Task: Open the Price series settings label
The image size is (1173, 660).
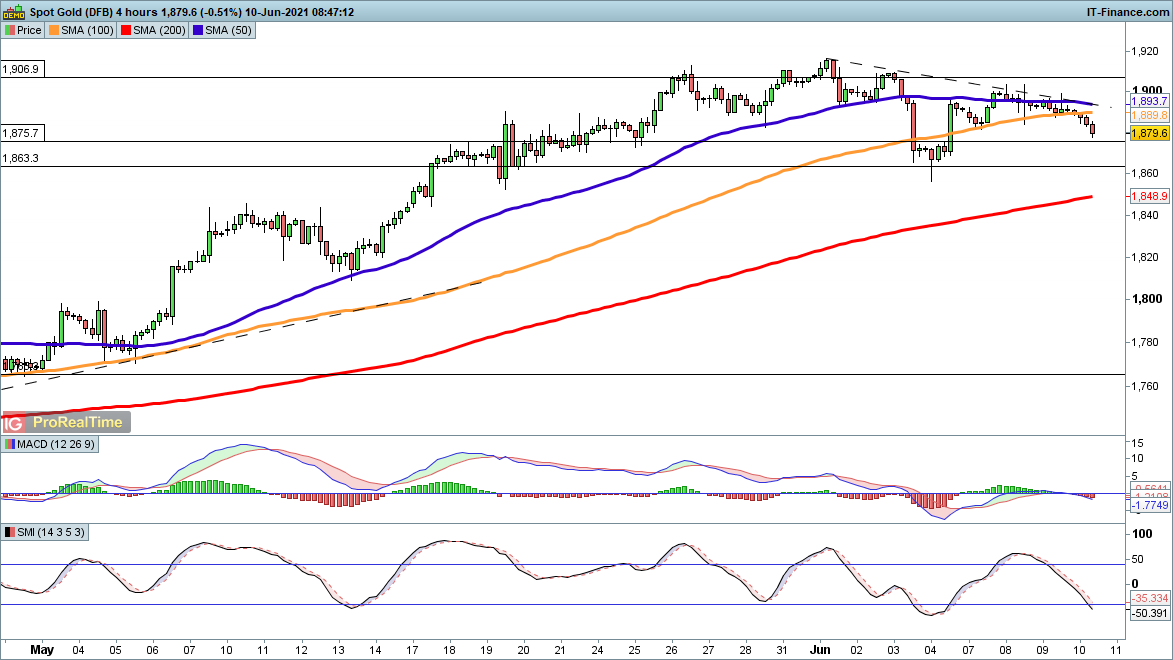Action: [x=29, y=30]
